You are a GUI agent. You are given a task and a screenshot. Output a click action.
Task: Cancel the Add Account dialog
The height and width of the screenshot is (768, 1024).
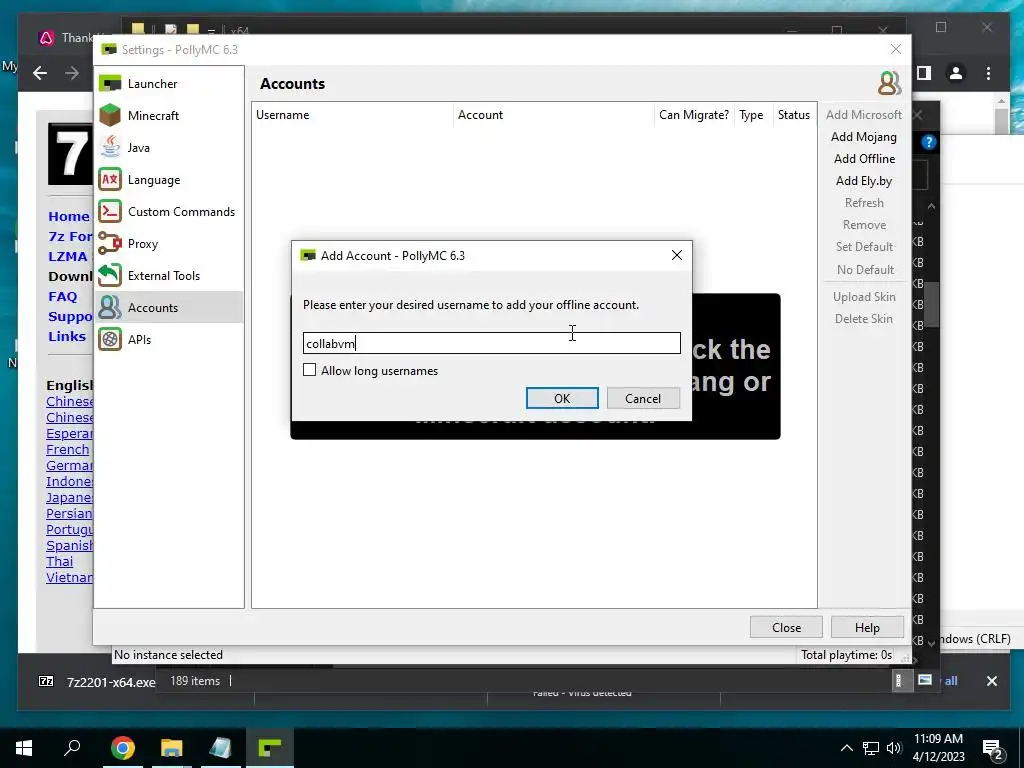[643, 398]
